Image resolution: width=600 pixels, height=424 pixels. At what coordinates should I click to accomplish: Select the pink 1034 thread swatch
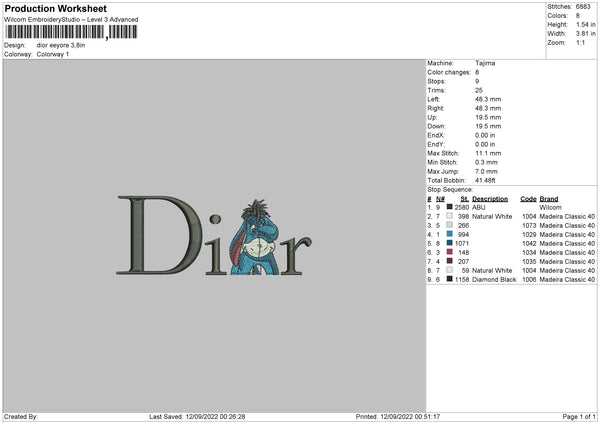450,252
